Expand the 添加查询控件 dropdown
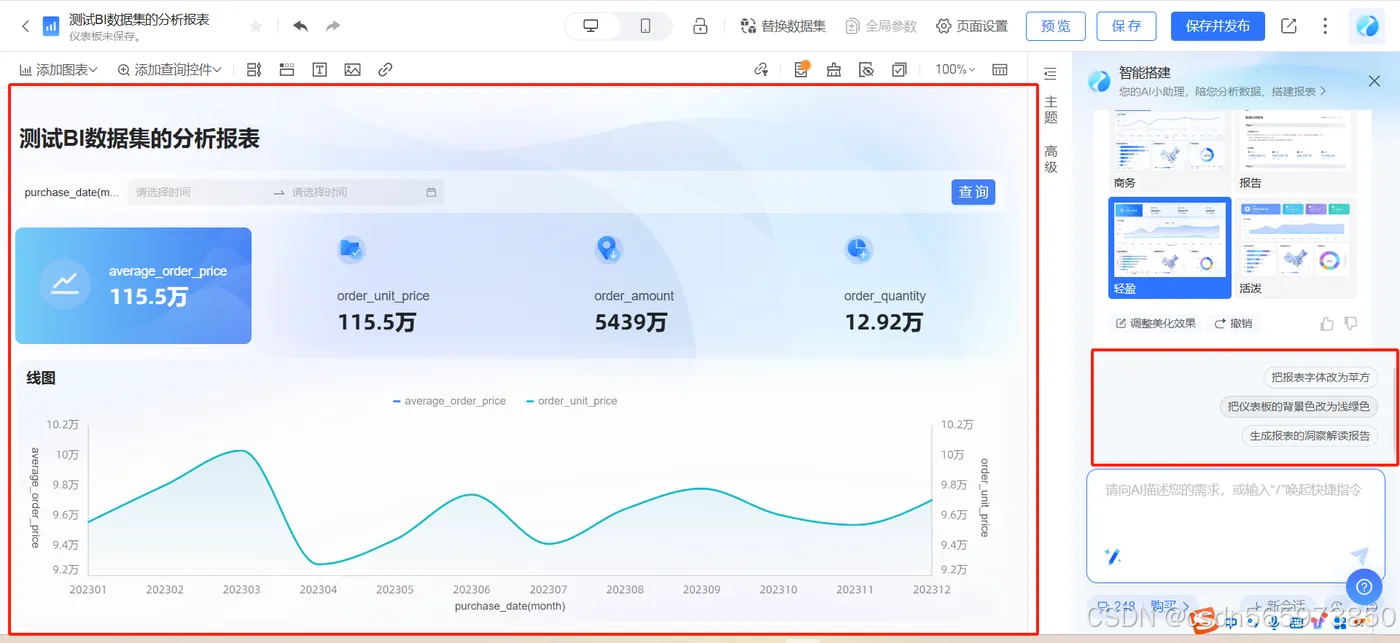Image resolution: width=1400 pixels, height=643 pixels. tap(169, 70)
